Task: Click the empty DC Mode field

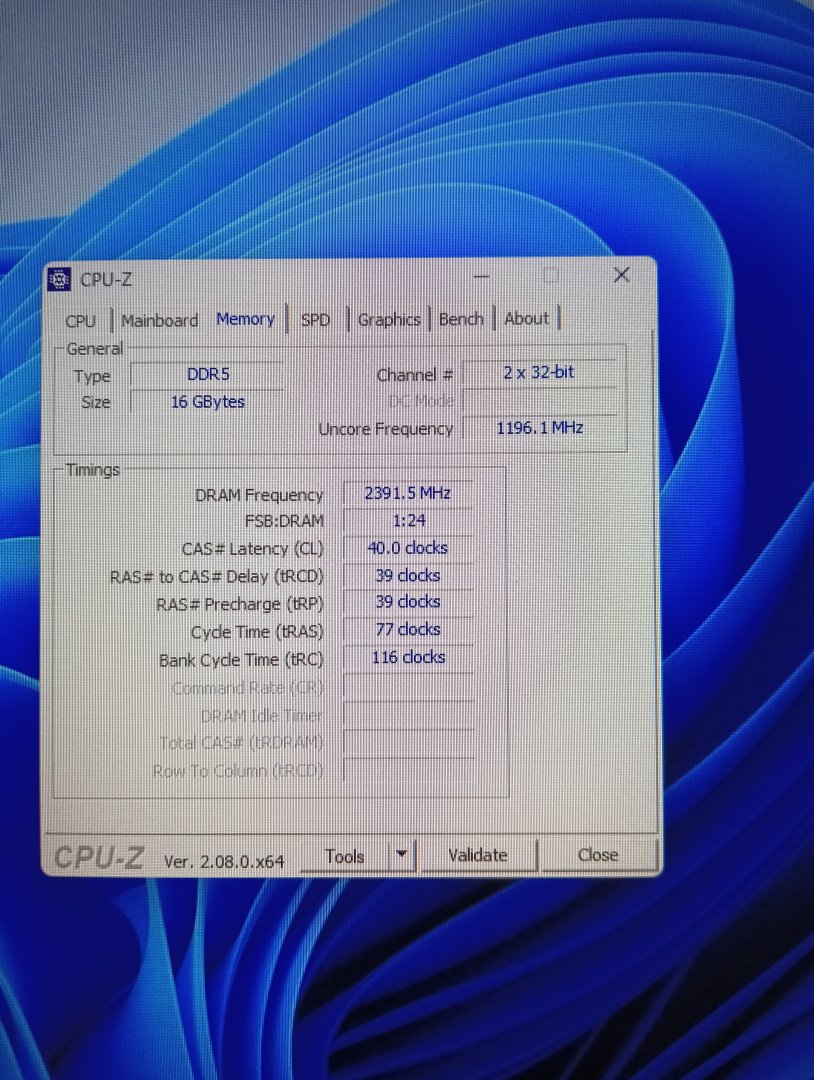Action: click(539, 401)
